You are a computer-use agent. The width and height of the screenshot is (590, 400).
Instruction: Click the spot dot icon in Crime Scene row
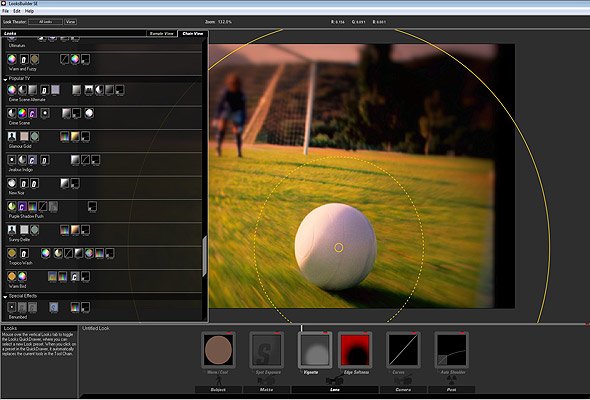click(x=45, y=113)
